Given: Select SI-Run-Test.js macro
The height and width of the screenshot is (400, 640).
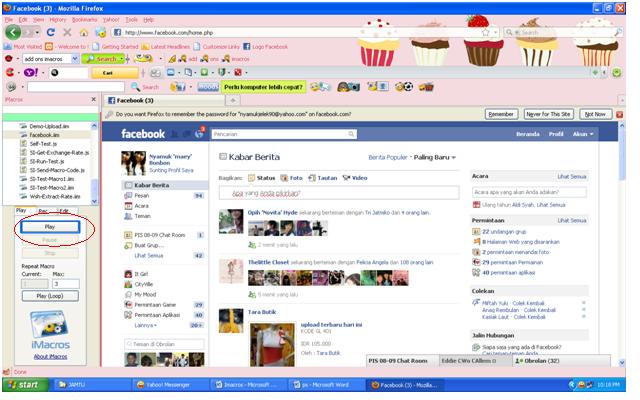Looking at the screenshot, I should (47, 161).
